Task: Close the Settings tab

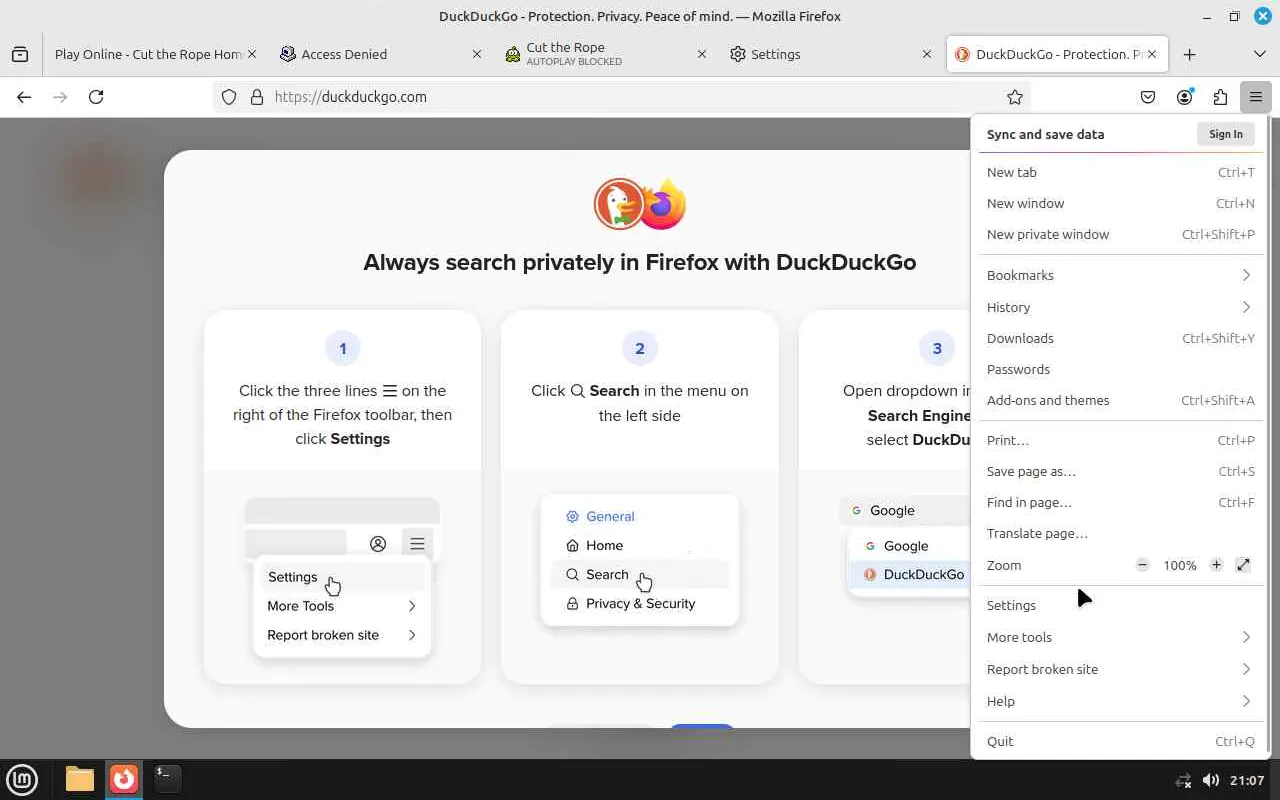Action: 927,54
